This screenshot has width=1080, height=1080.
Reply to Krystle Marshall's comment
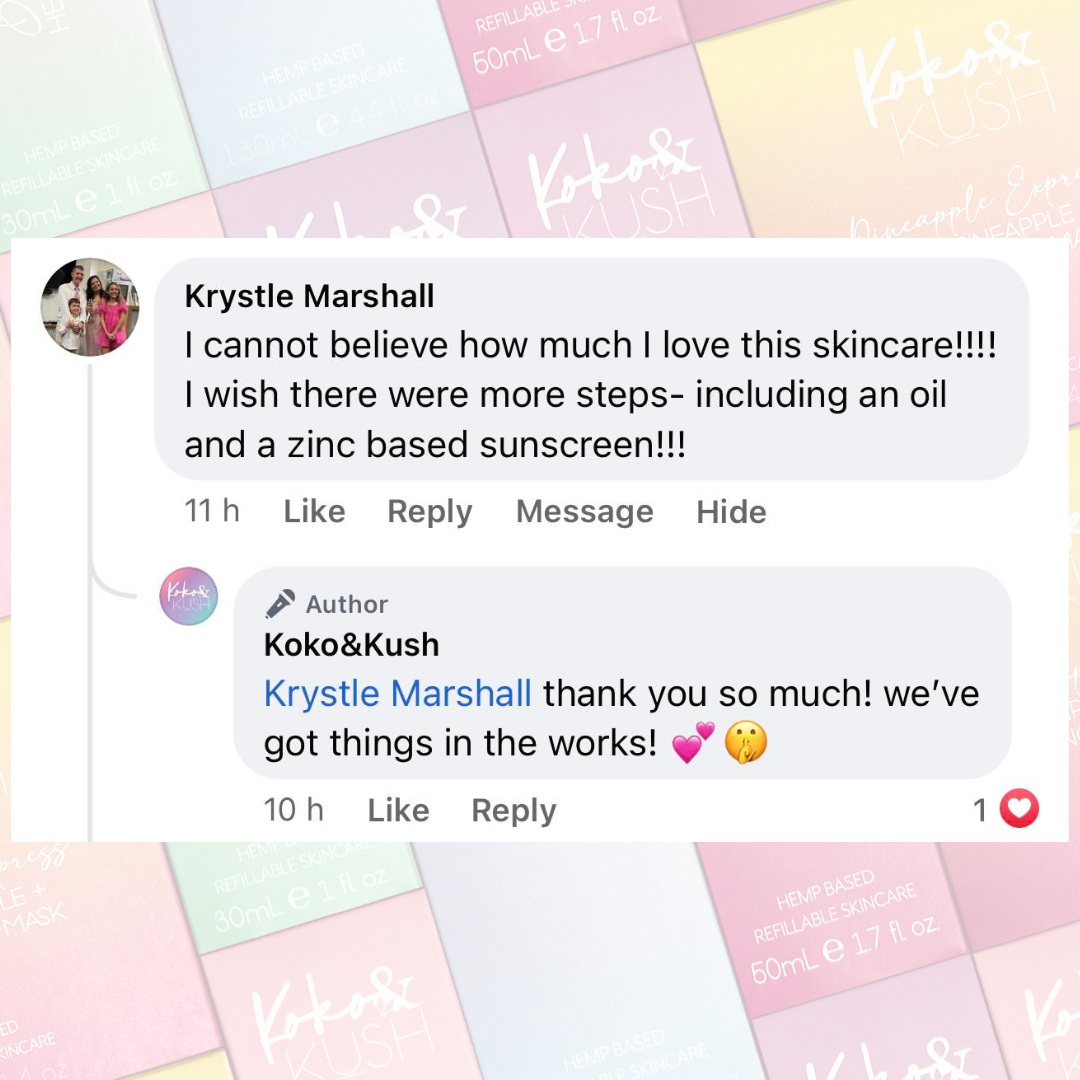click(x=430, y=512)
